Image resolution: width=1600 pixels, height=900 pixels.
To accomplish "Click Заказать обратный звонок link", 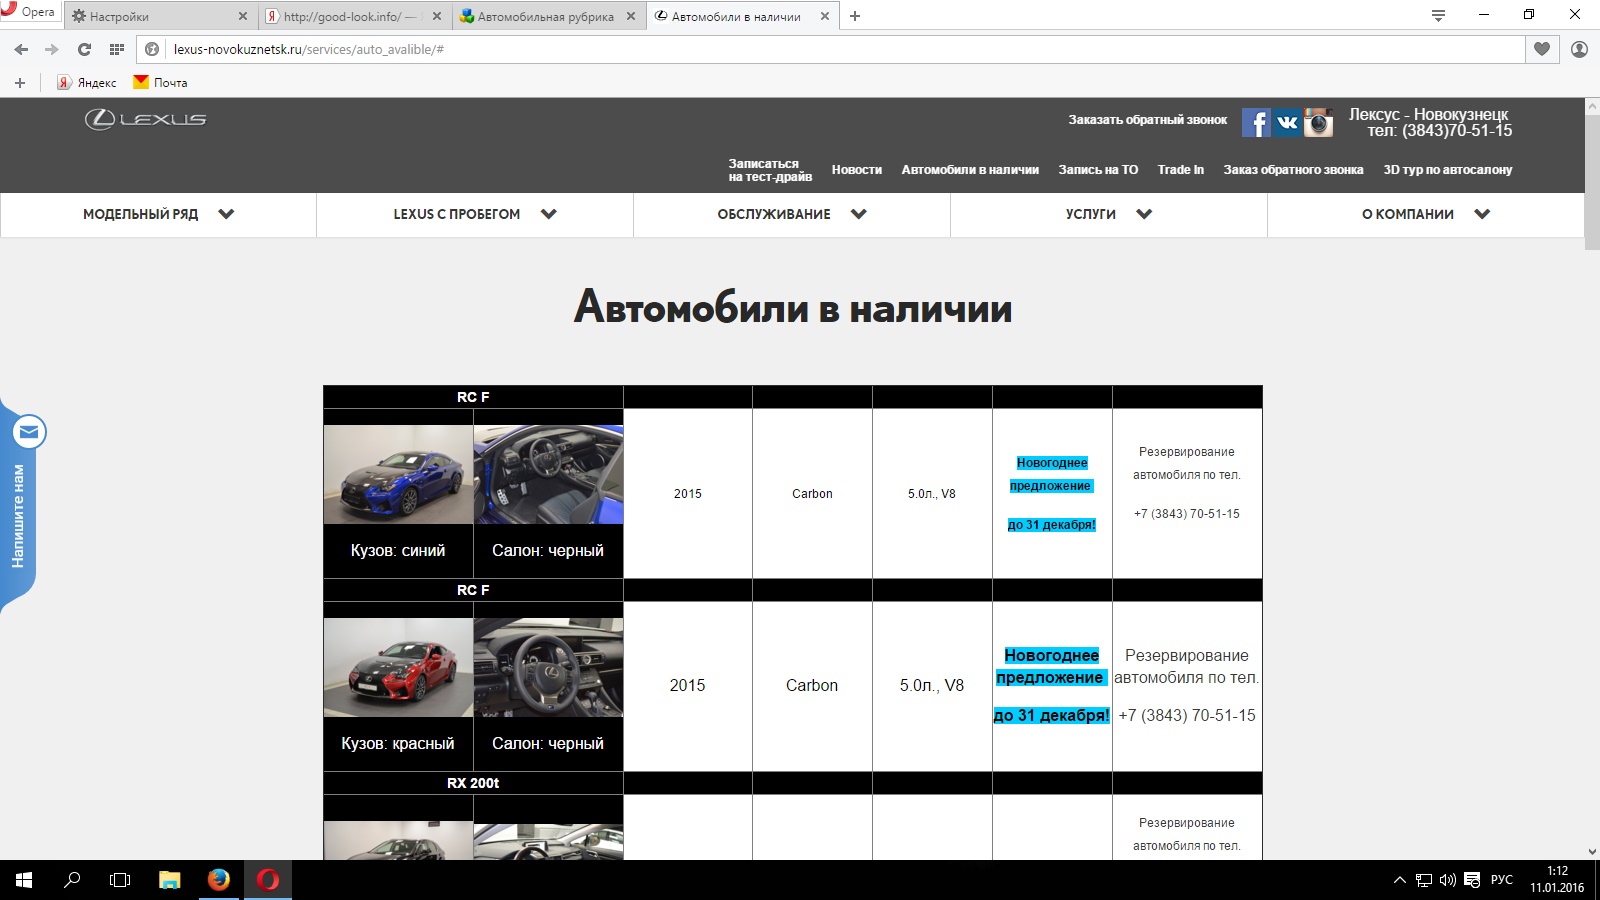I will coord(1147,120).
